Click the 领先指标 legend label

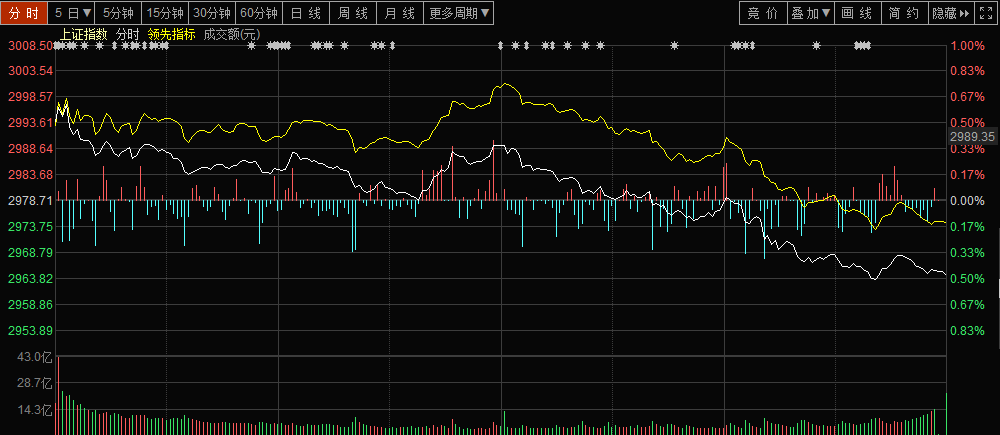pos(171,35)
